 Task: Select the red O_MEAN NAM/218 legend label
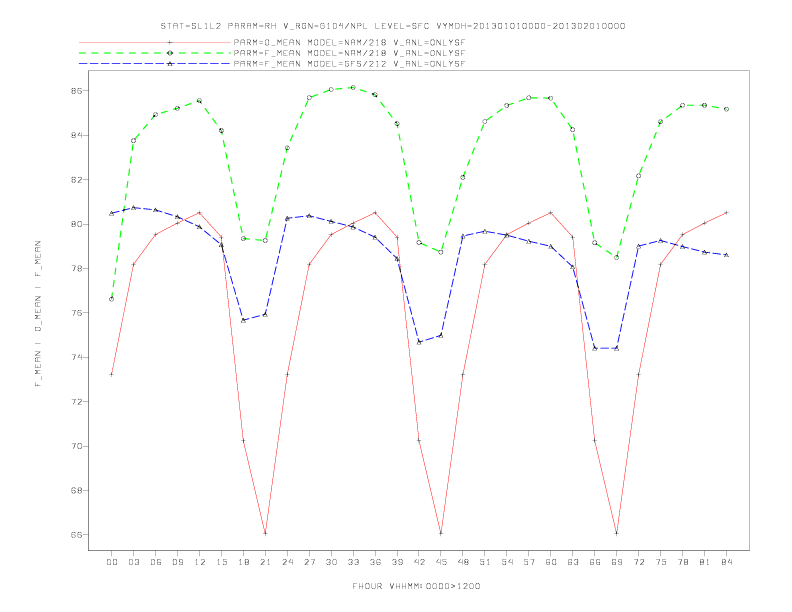tap(349, 42)
